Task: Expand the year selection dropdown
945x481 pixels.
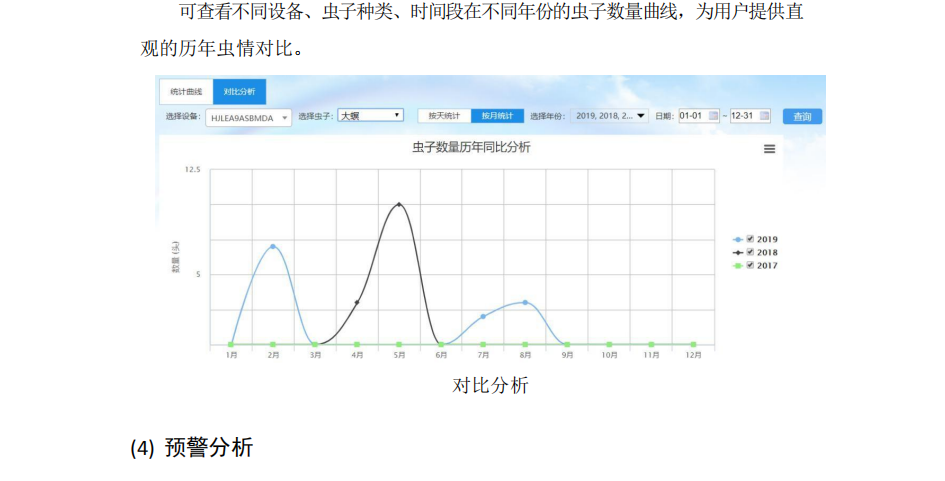Action: click(609, 116)
